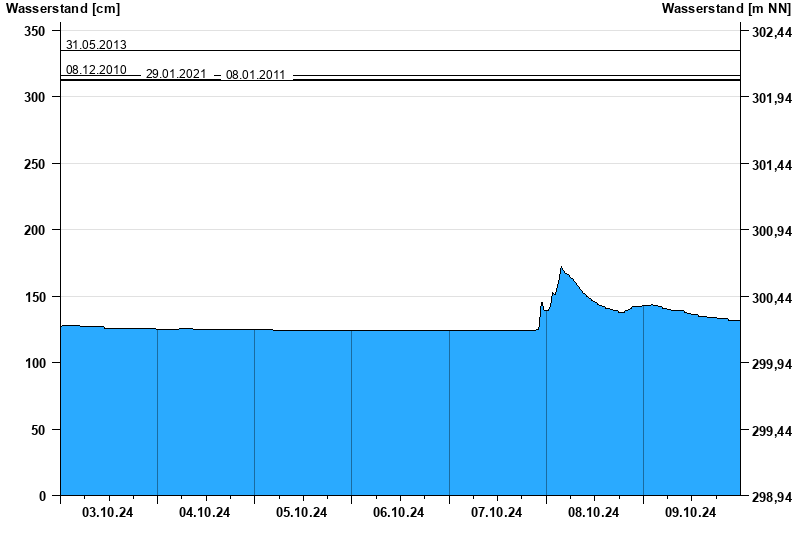This screenshot has width=800, height=550.
Task: Click the 'Wasserstand [m NN]' axis title
Action: [727, 9]
